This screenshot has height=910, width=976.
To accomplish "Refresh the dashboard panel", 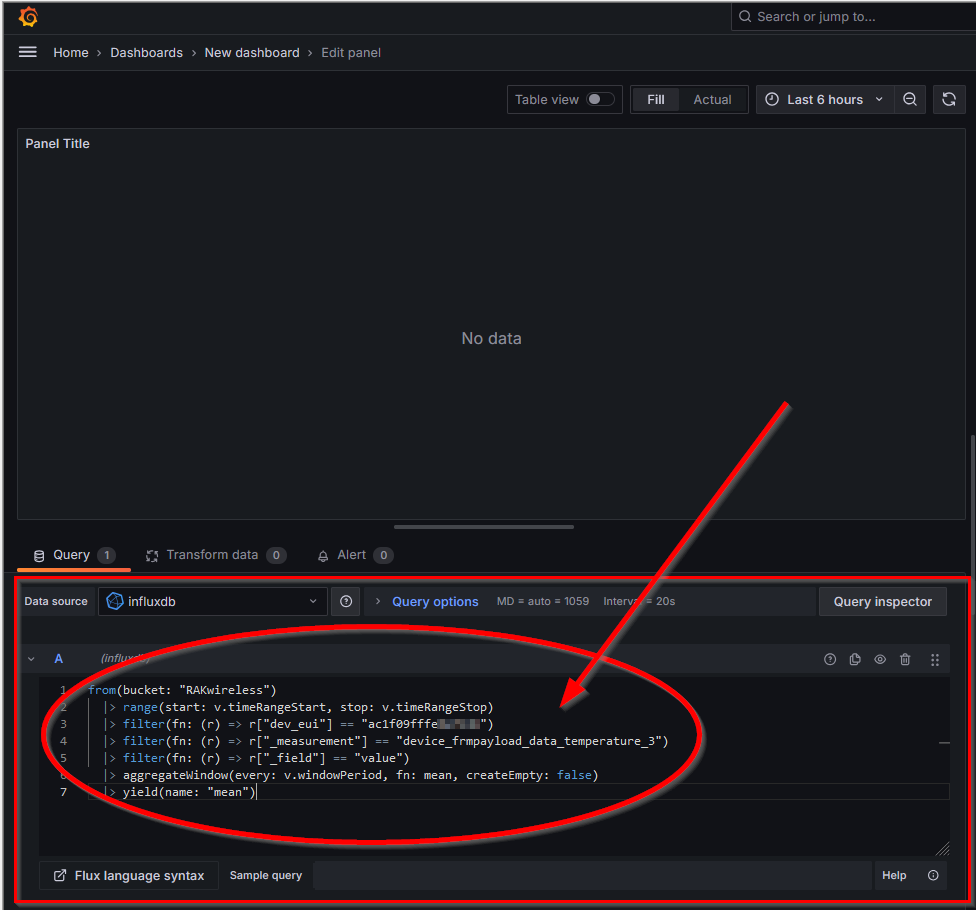I will coord(949,99).
